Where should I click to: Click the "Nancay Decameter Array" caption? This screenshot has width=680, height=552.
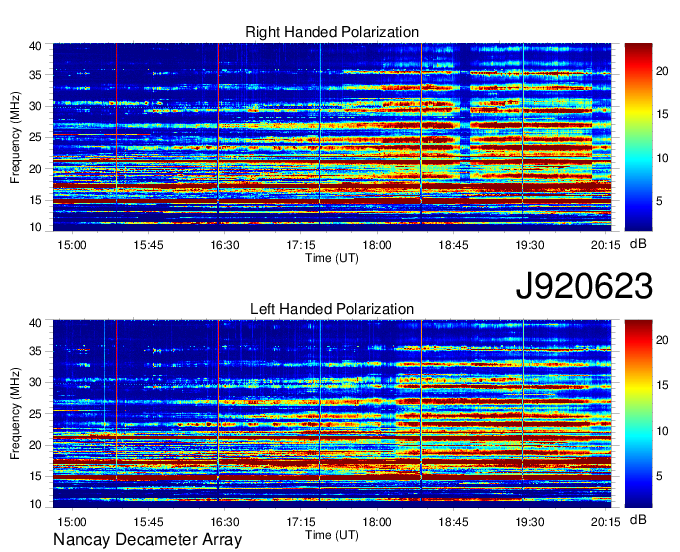click(147, 540)
